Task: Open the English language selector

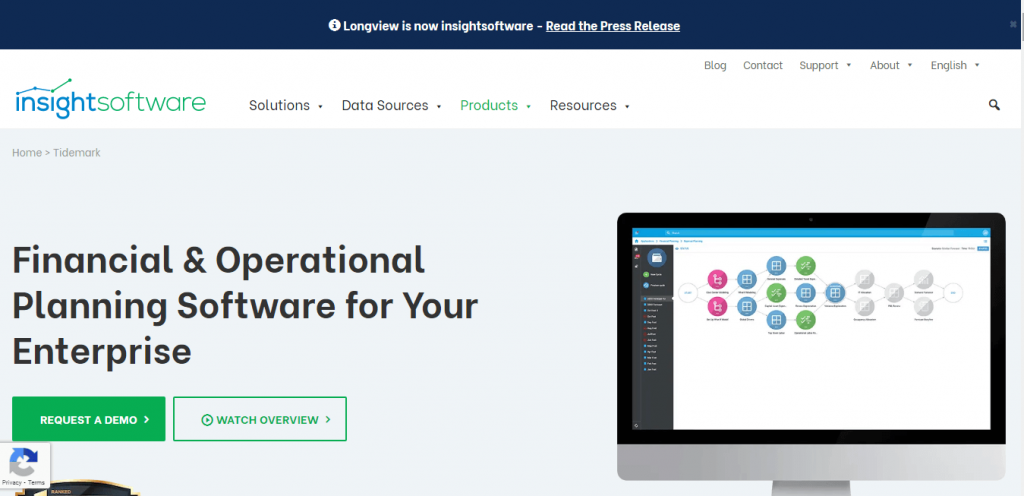Action: (x=955, y=65)
